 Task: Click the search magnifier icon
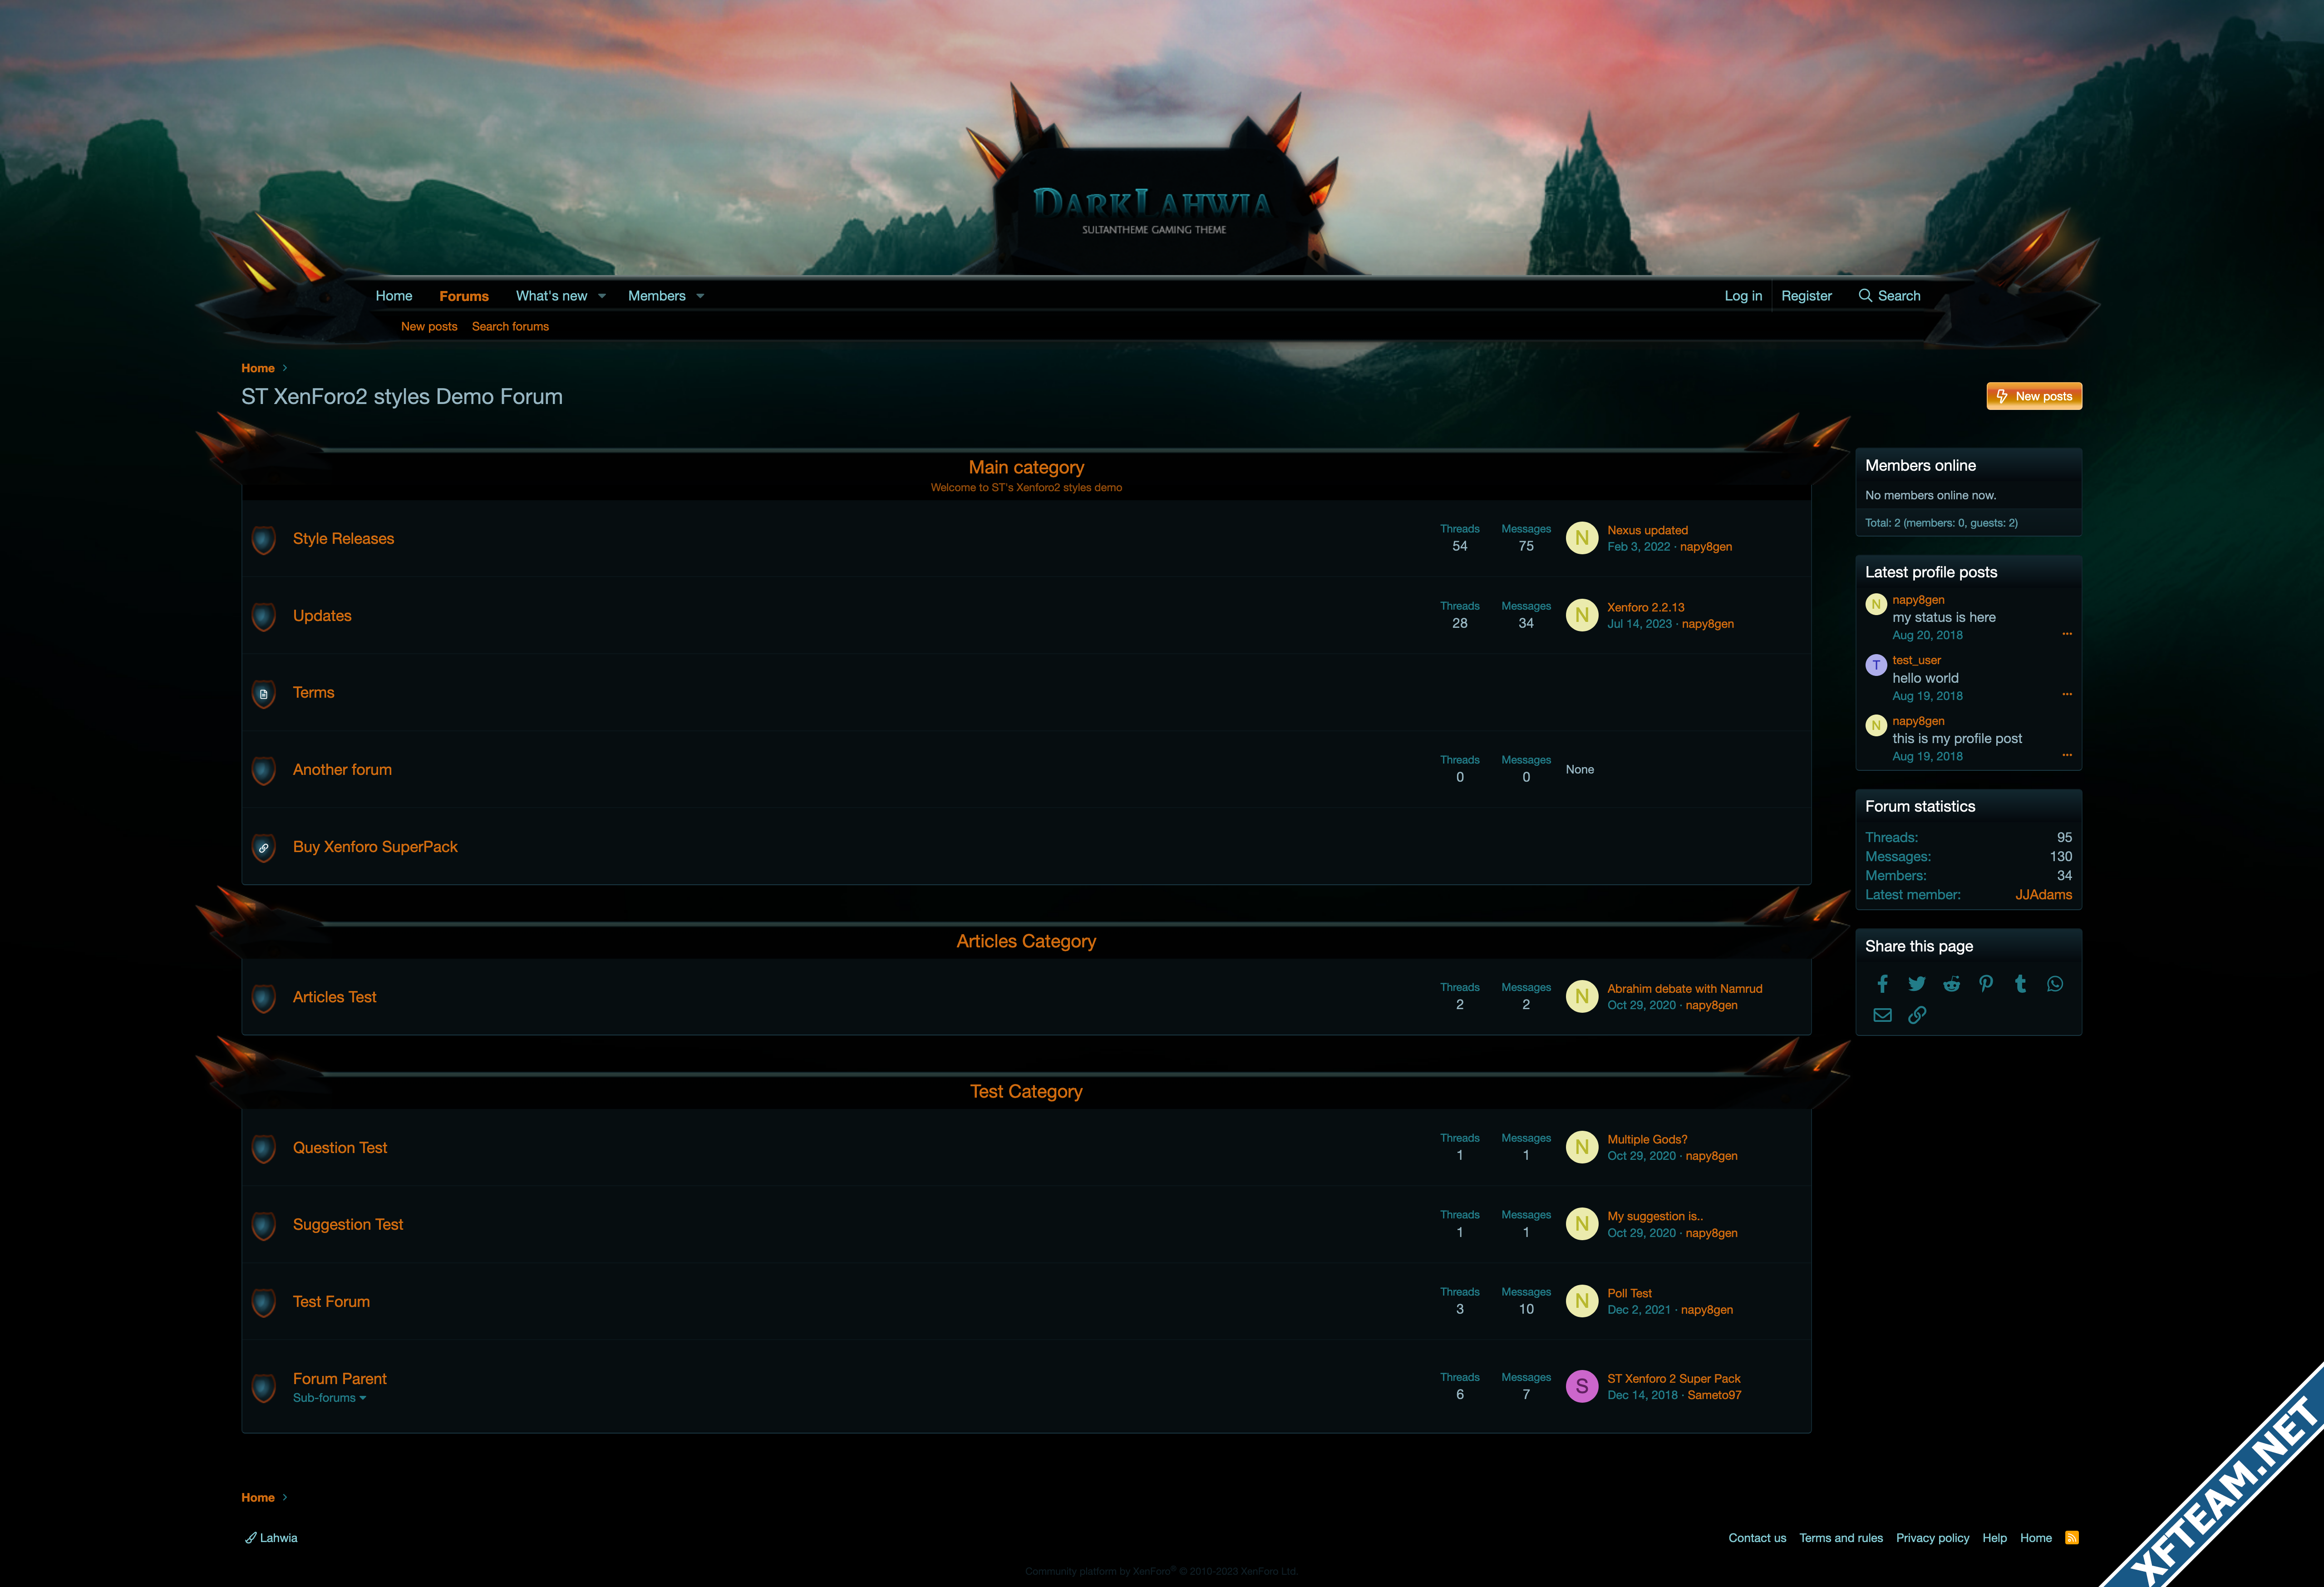coord(1865,296)
